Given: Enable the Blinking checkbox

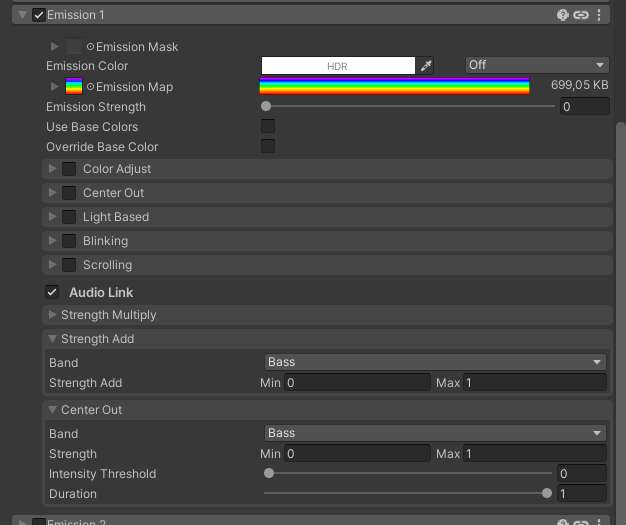Looking at the screenshot, I should point(69,241).
